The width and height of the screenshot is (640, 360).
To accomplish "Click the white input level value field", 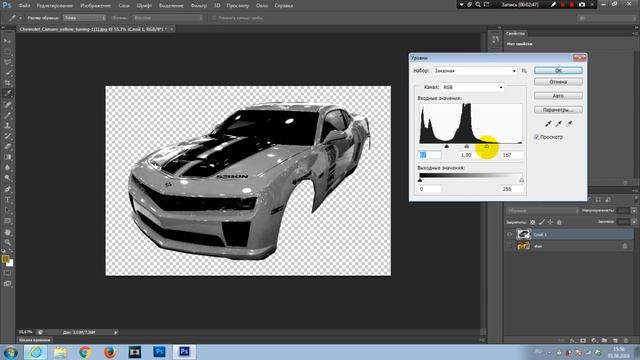I will (x=512, y=155).
